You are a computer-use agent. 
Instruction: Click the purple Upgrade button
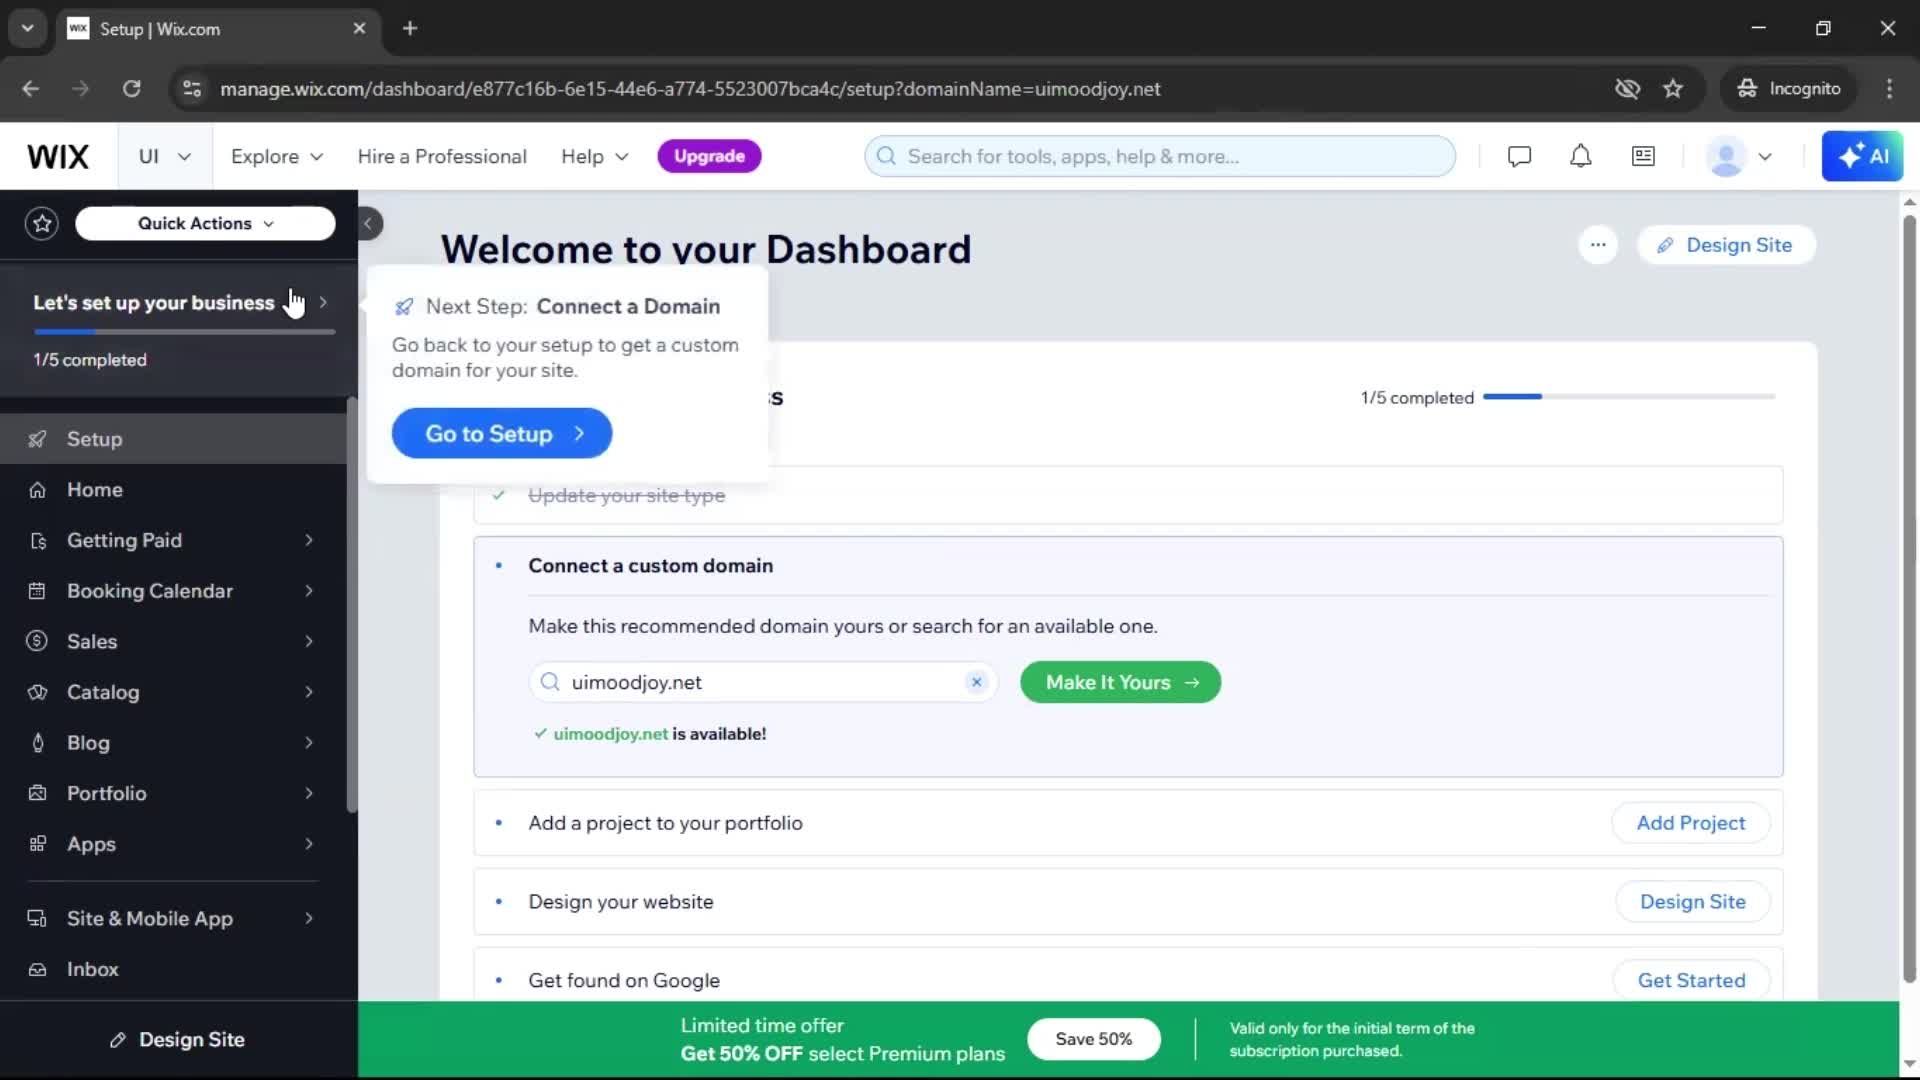tap(709, 156)
